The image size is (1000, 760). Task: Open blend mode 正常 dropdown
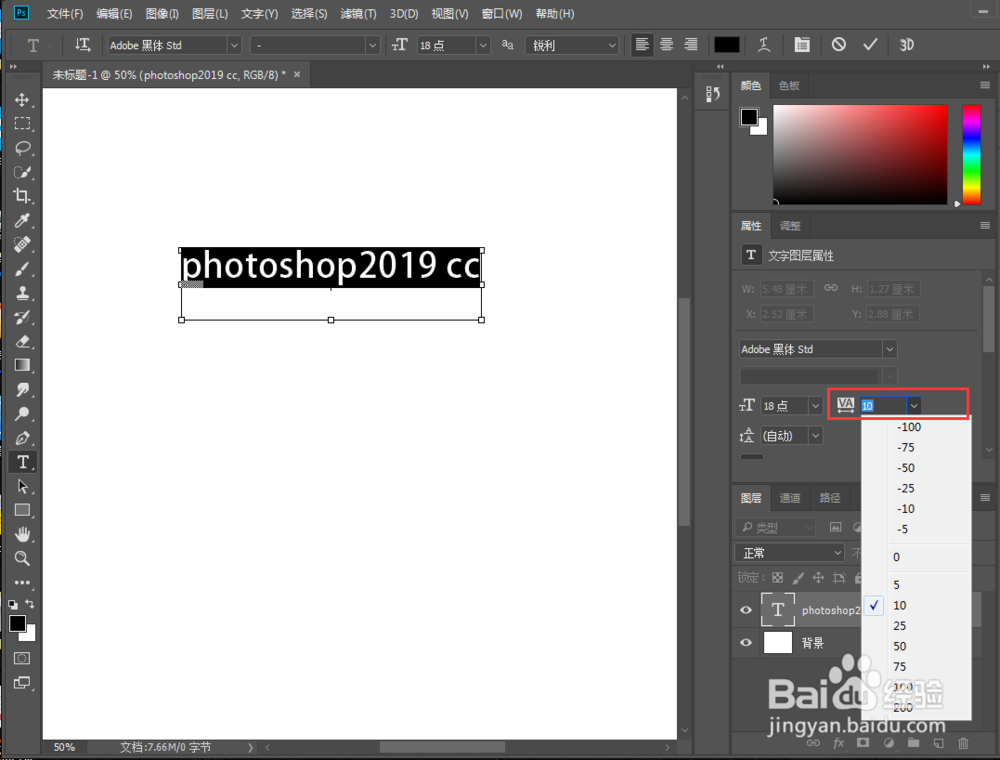[x=790, y=553]
